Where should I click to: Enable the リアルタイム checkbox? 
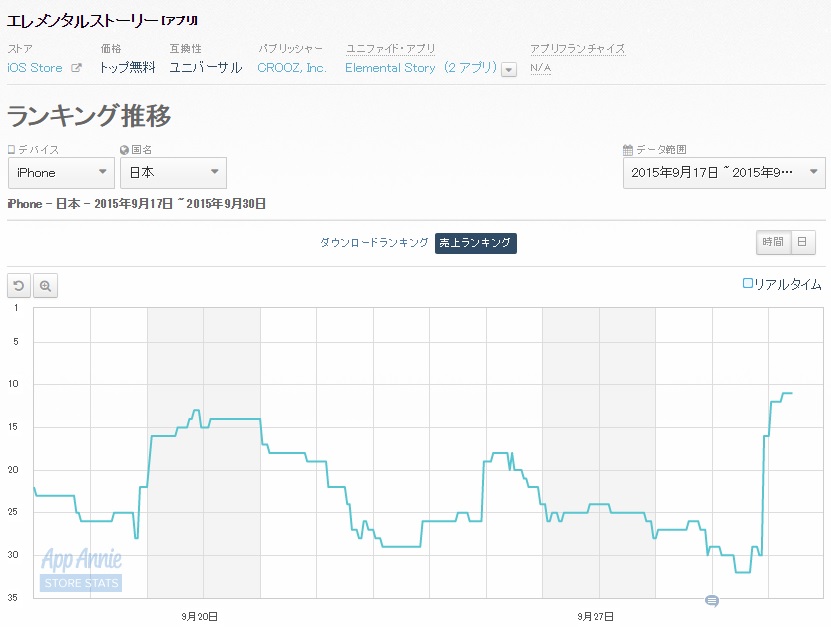click(747, 284)
